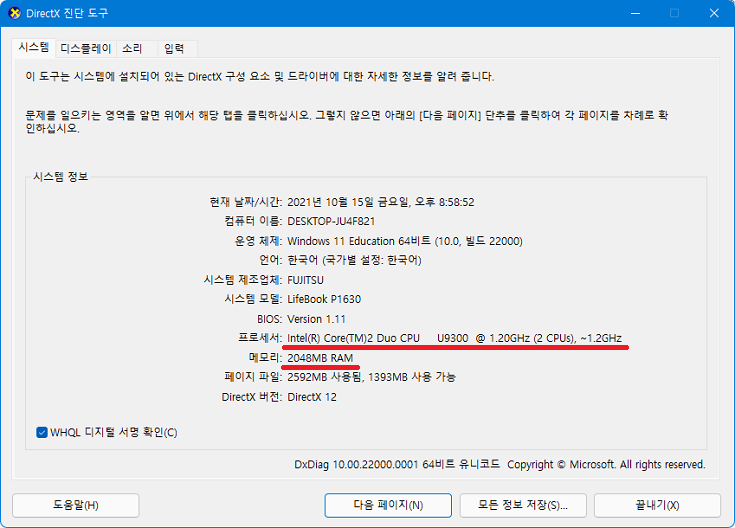Click the DirectX title bar icon
This screenshot has height=528, width=735.
point(15,13)
